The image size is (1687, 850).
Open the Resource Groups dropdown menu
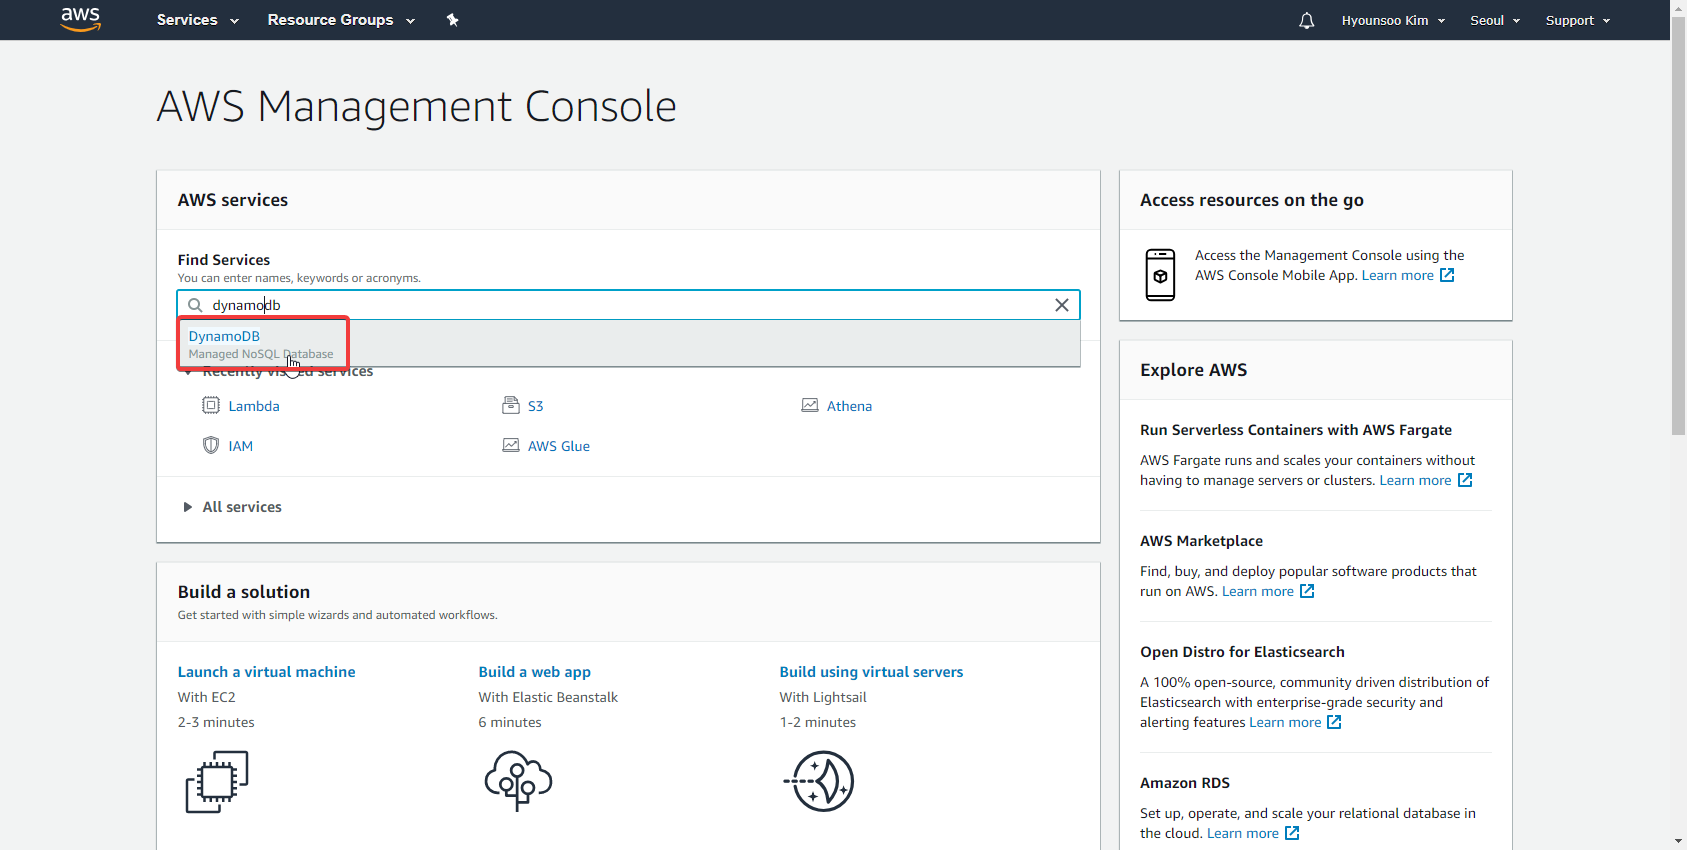(341, 20)
